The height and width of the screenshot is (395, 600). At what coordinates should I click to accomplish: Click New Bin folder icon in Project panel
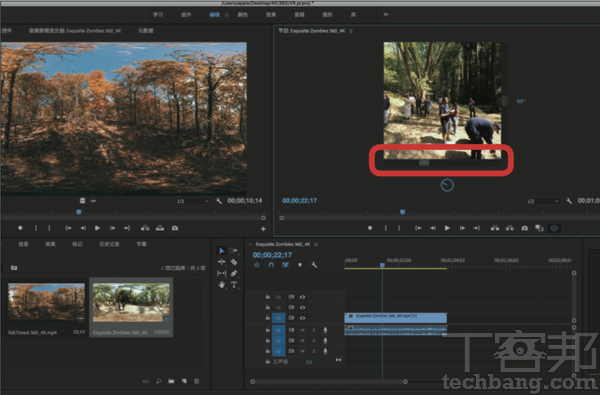171,381
